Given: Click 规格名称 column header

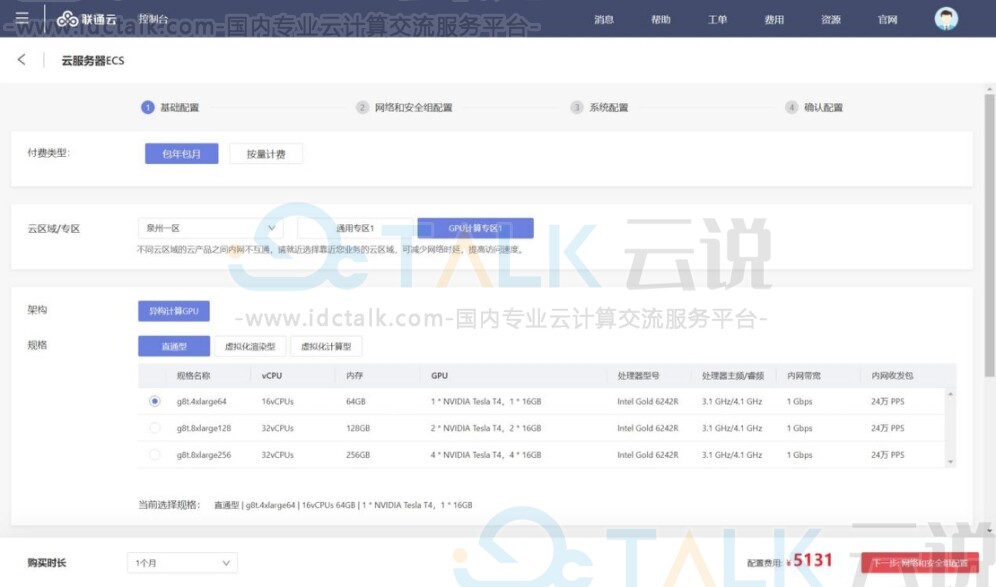Looking at the screenshot, I should (193, 375).
